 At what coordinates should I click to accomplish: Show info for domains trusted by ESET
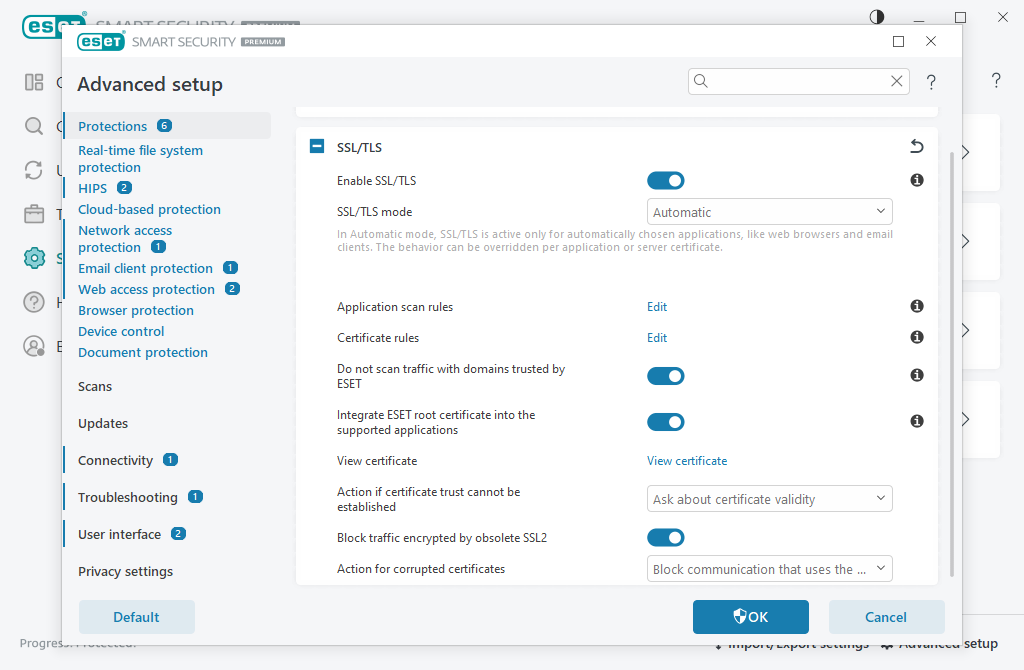917,375
